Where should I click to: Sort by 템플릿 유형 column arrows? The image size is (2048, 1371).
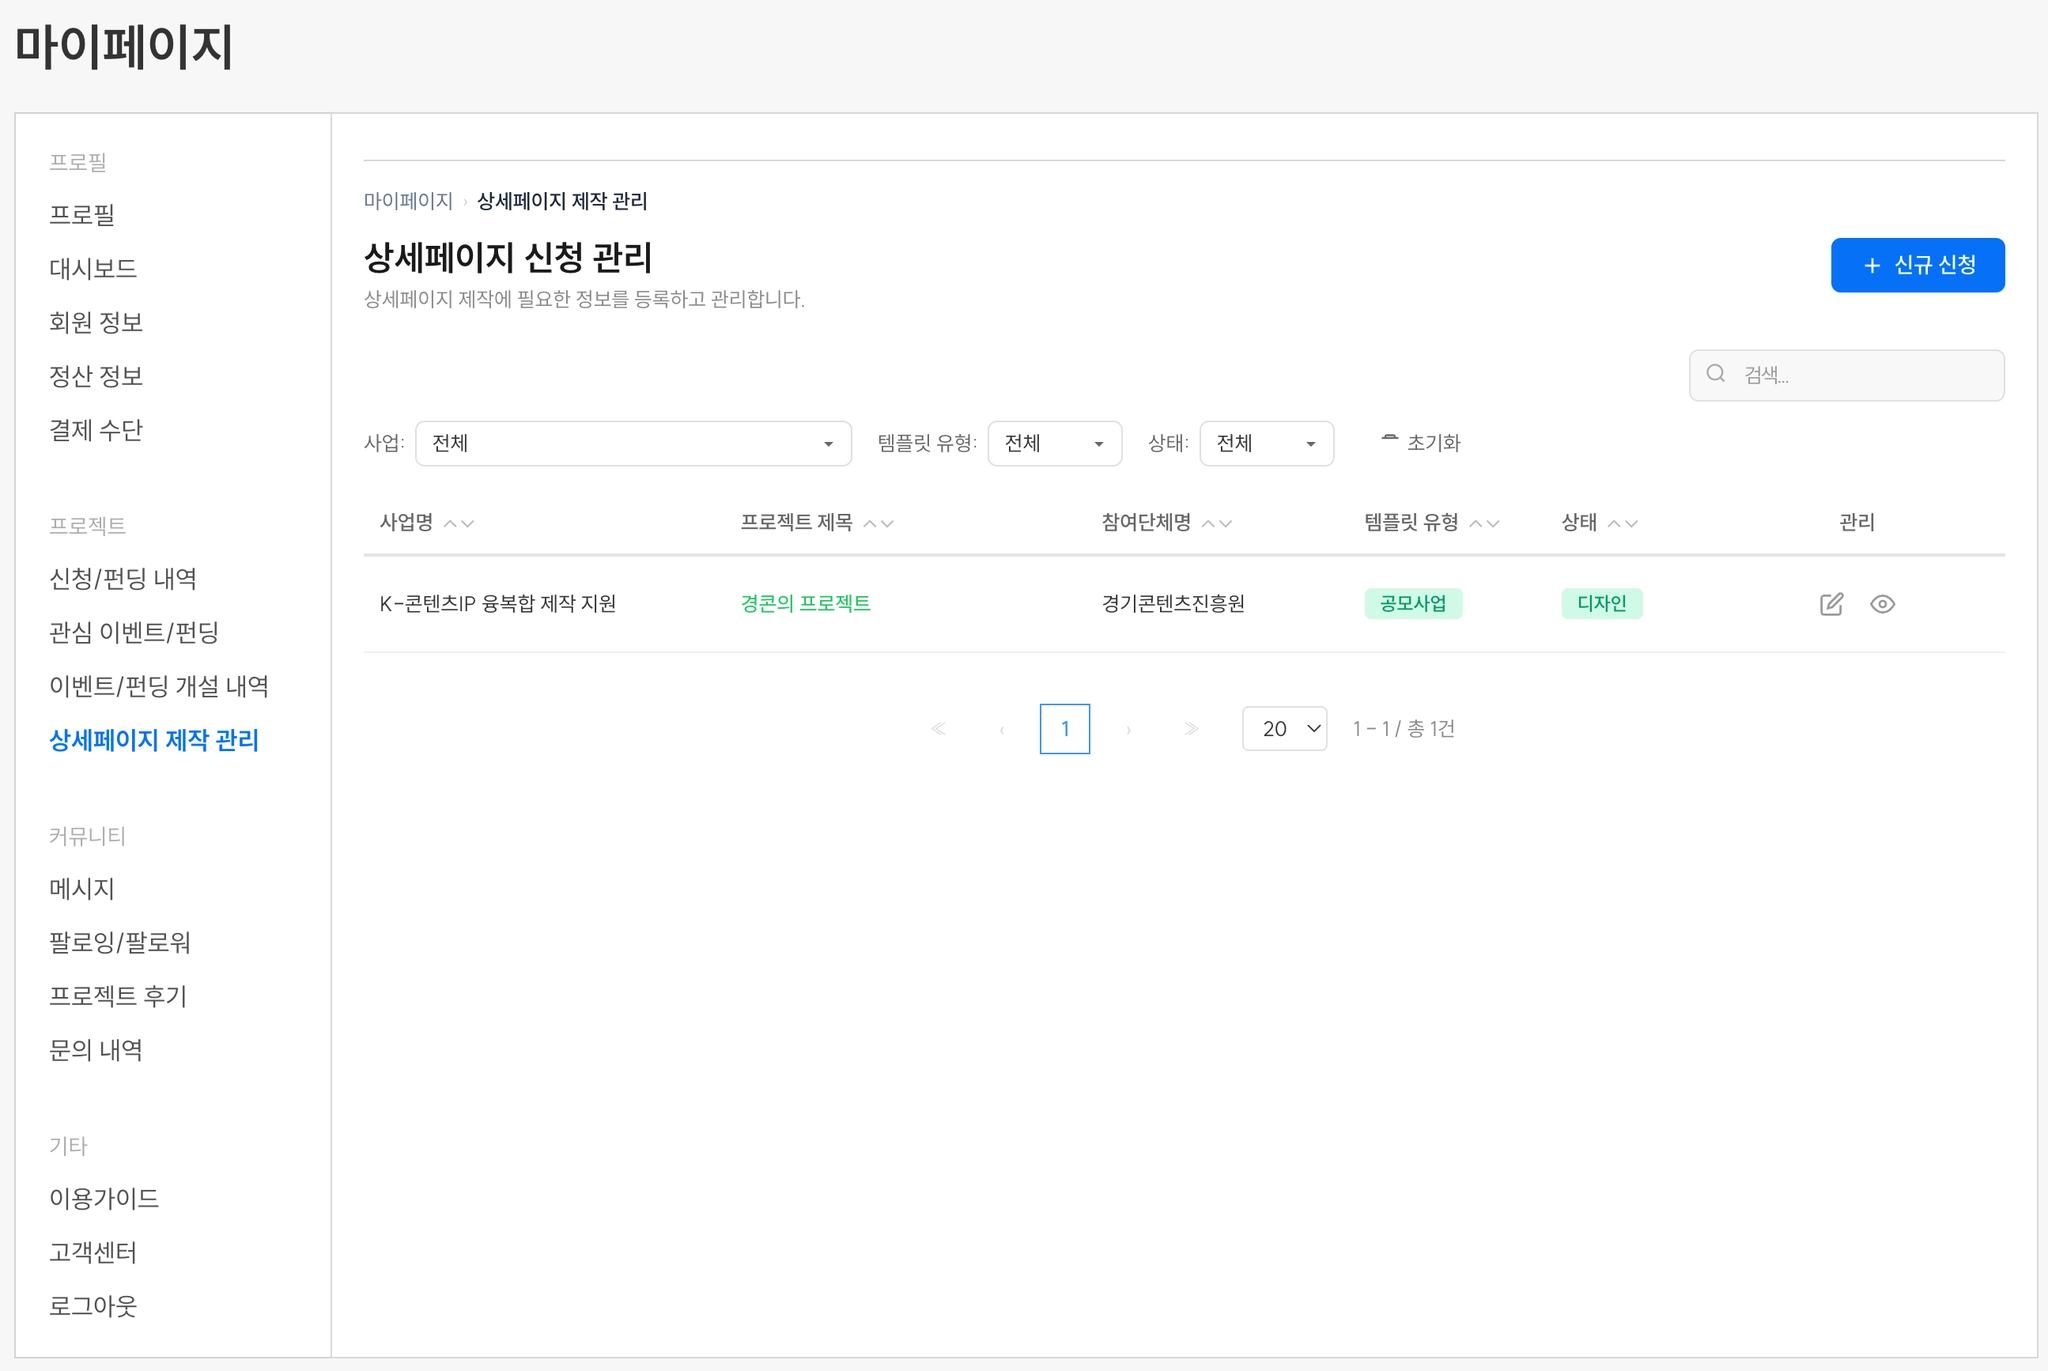click(1484, 523)
